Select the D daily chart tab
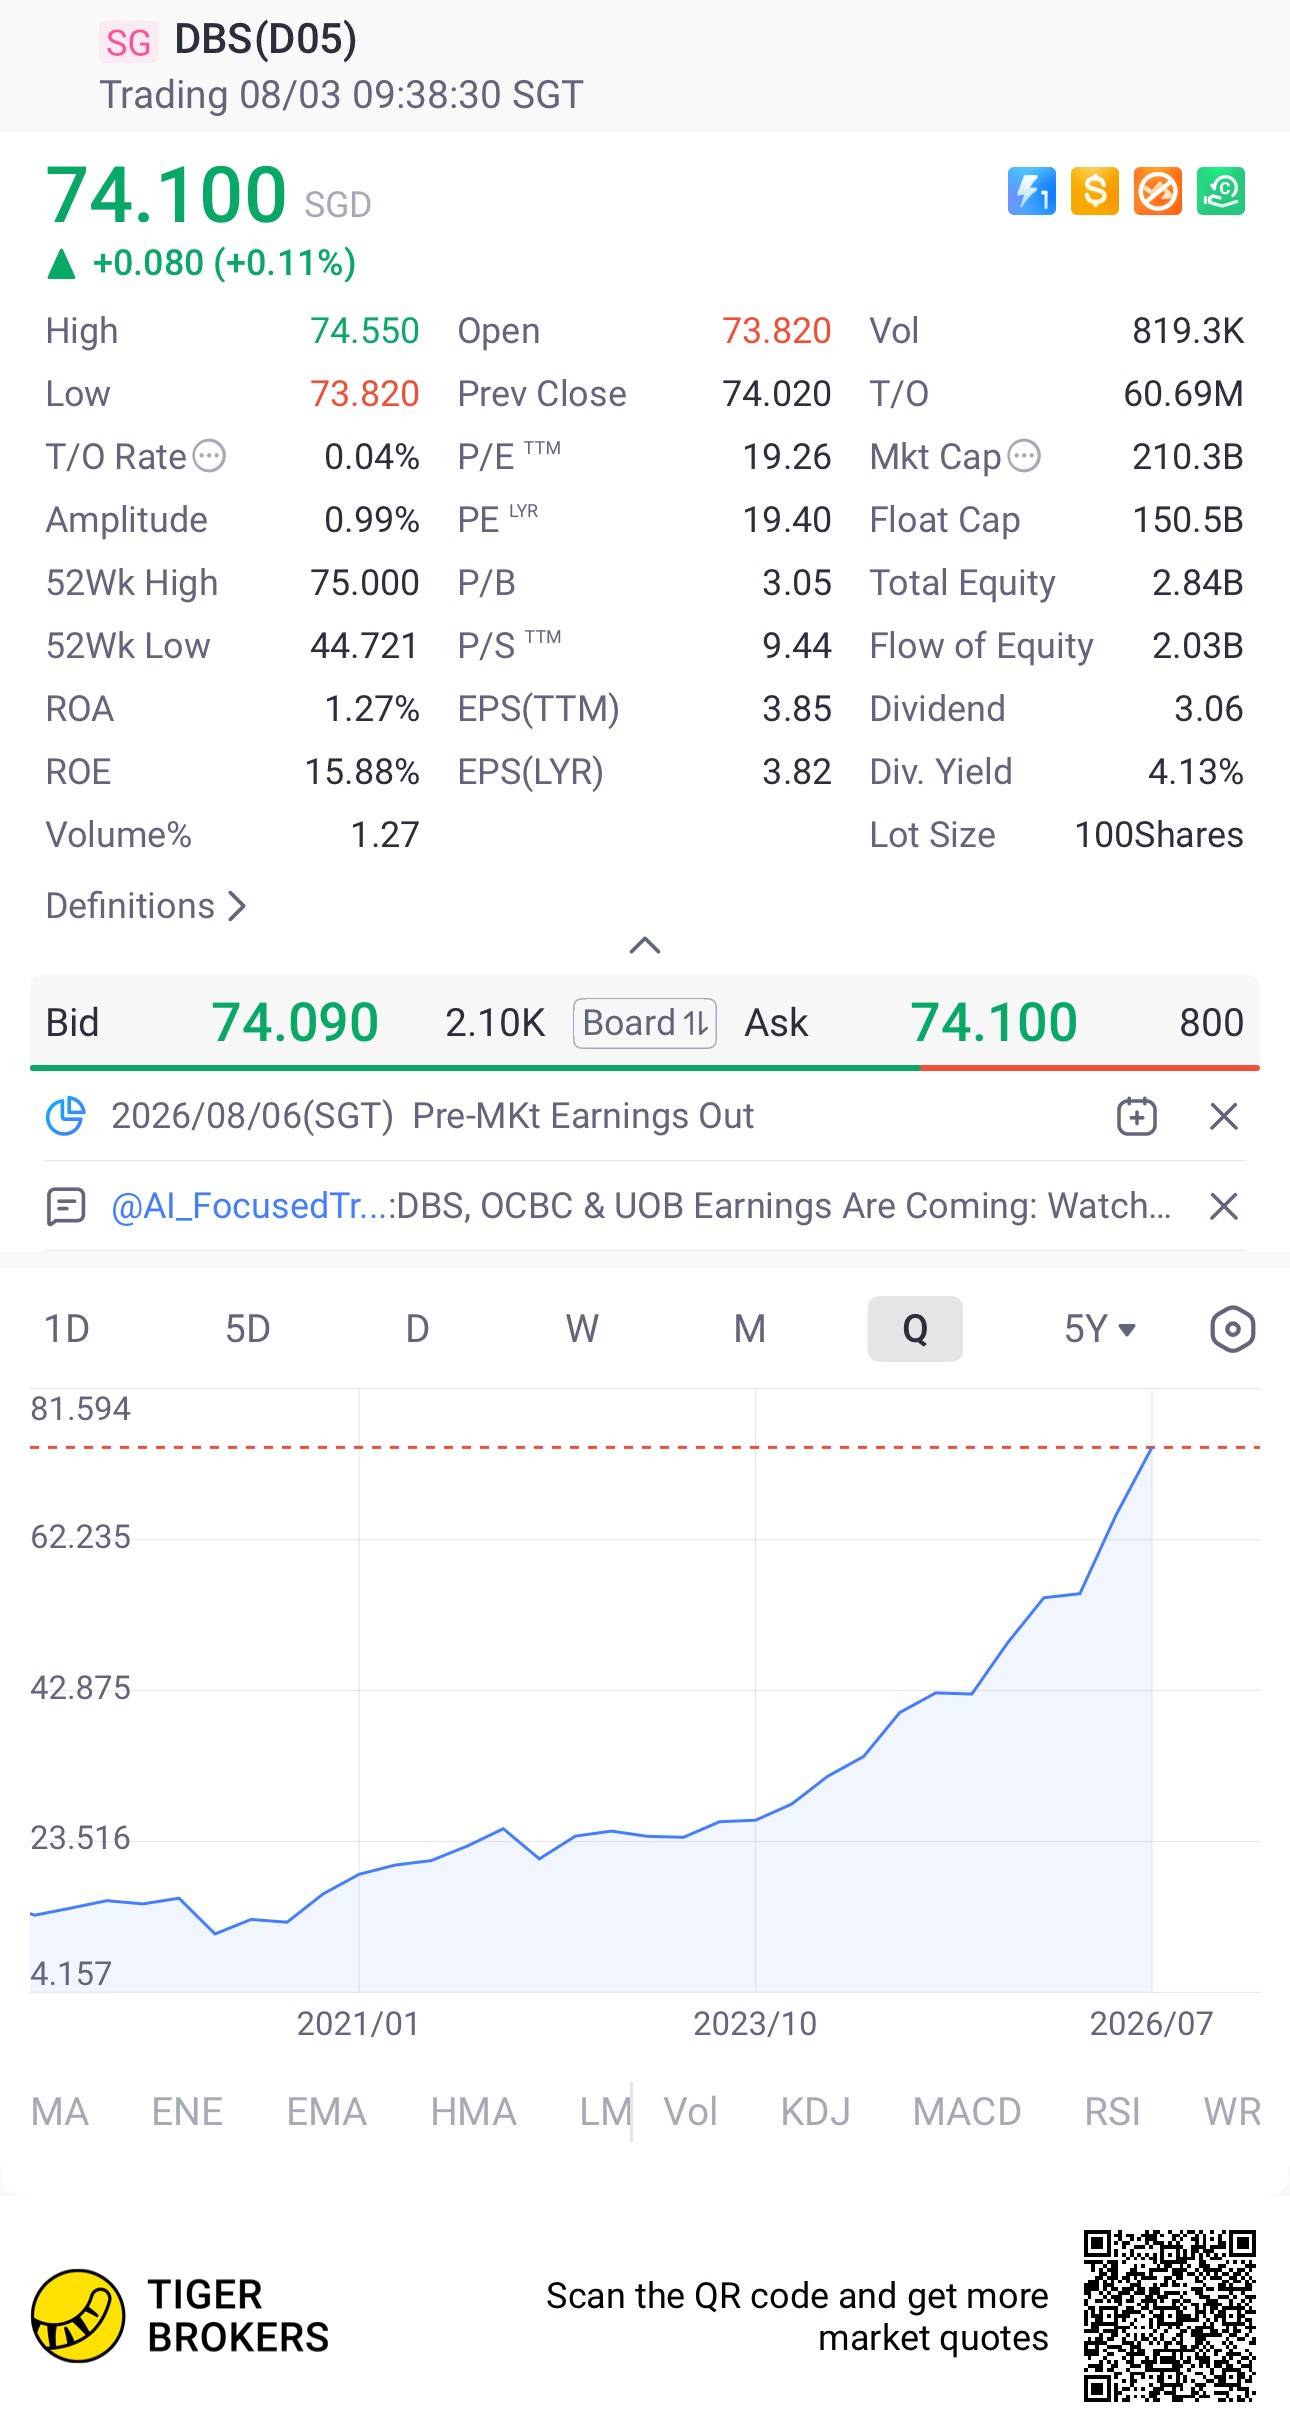The image size is (1290, 2436). [x=417, y=1329]
